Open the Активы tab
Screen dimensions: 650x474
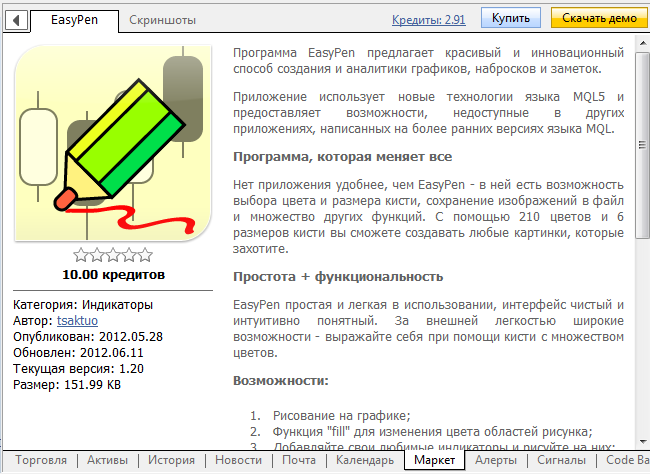pyautogui.click(x=107, y=460)
